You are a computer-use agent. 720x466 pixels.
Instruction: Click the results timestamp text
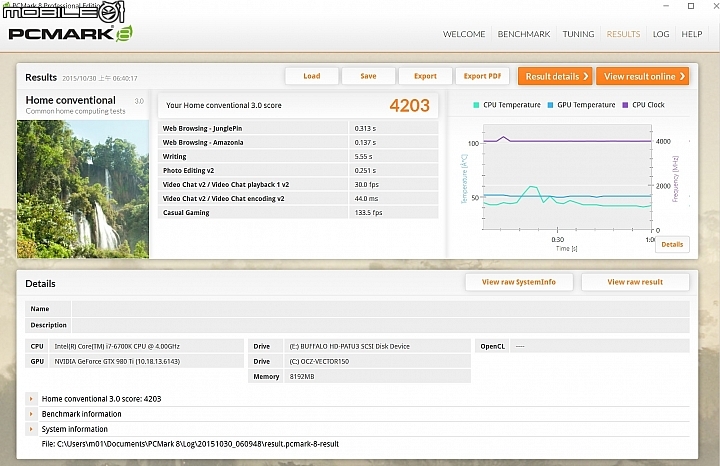[100, 79]
